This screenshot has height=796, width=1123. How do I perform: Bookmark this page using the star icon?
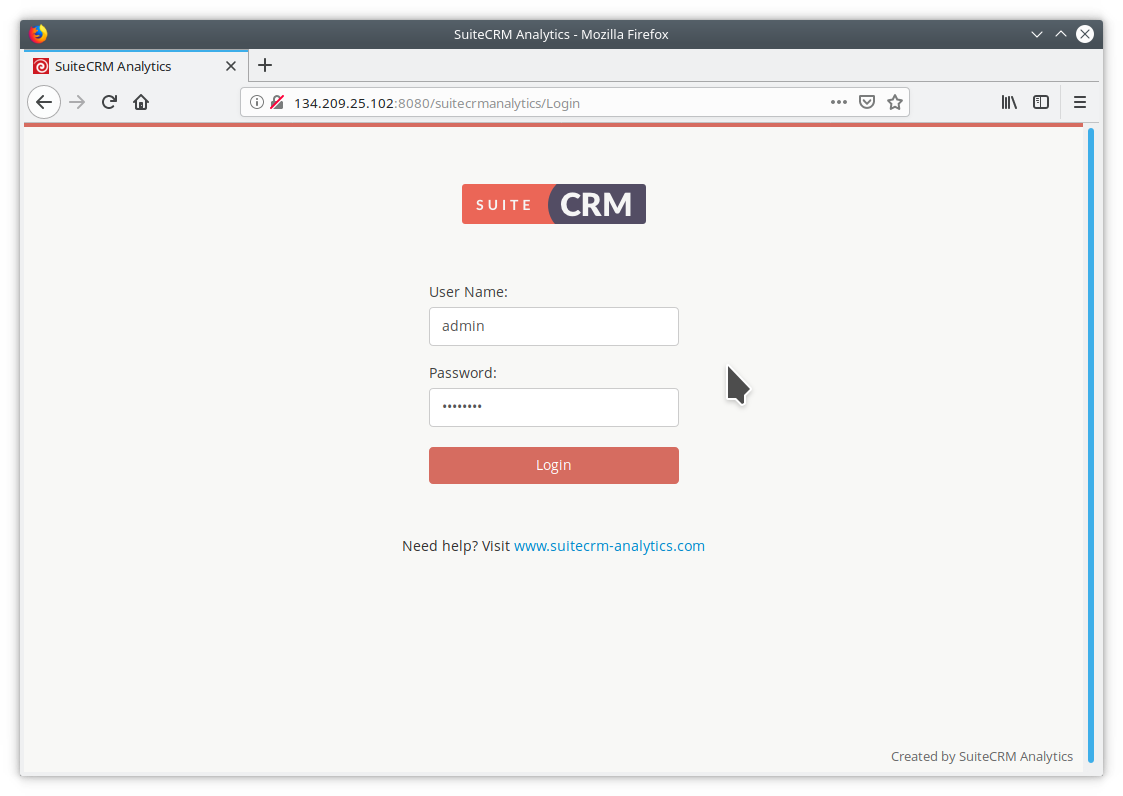pos(894,102)
